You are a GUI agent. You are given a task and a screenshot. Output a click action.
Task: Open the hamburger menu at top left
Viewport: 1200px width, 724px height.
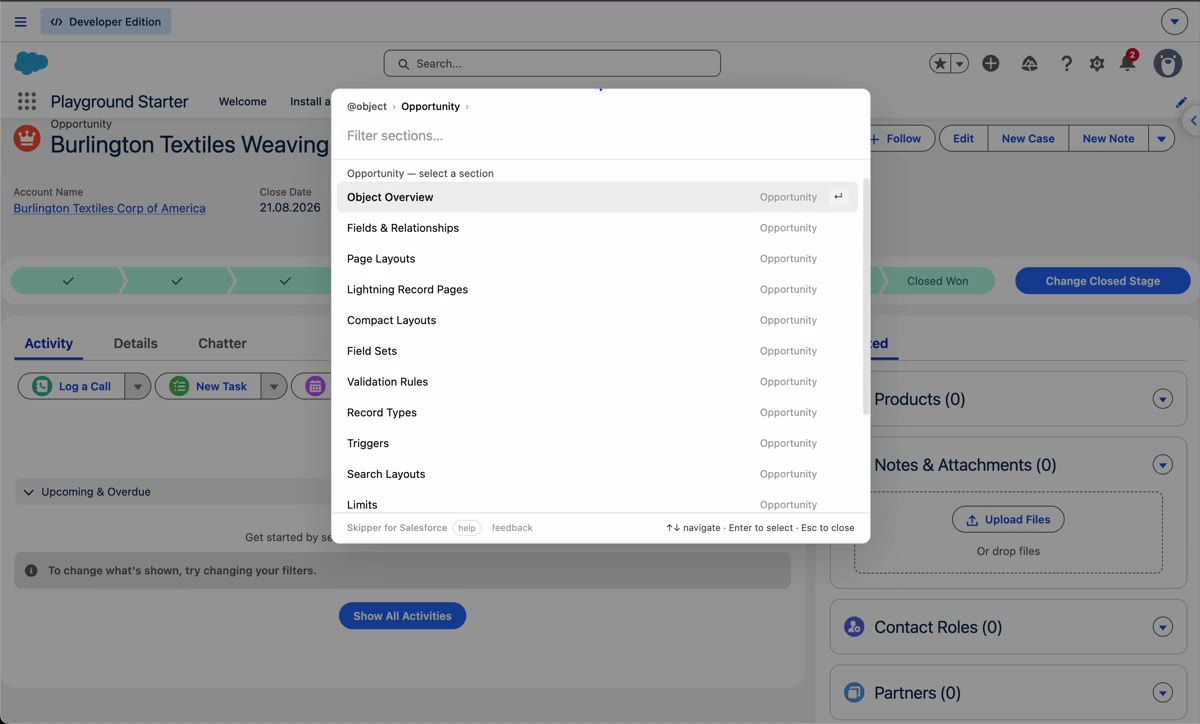pyautogui.click(x=20, y=22)
